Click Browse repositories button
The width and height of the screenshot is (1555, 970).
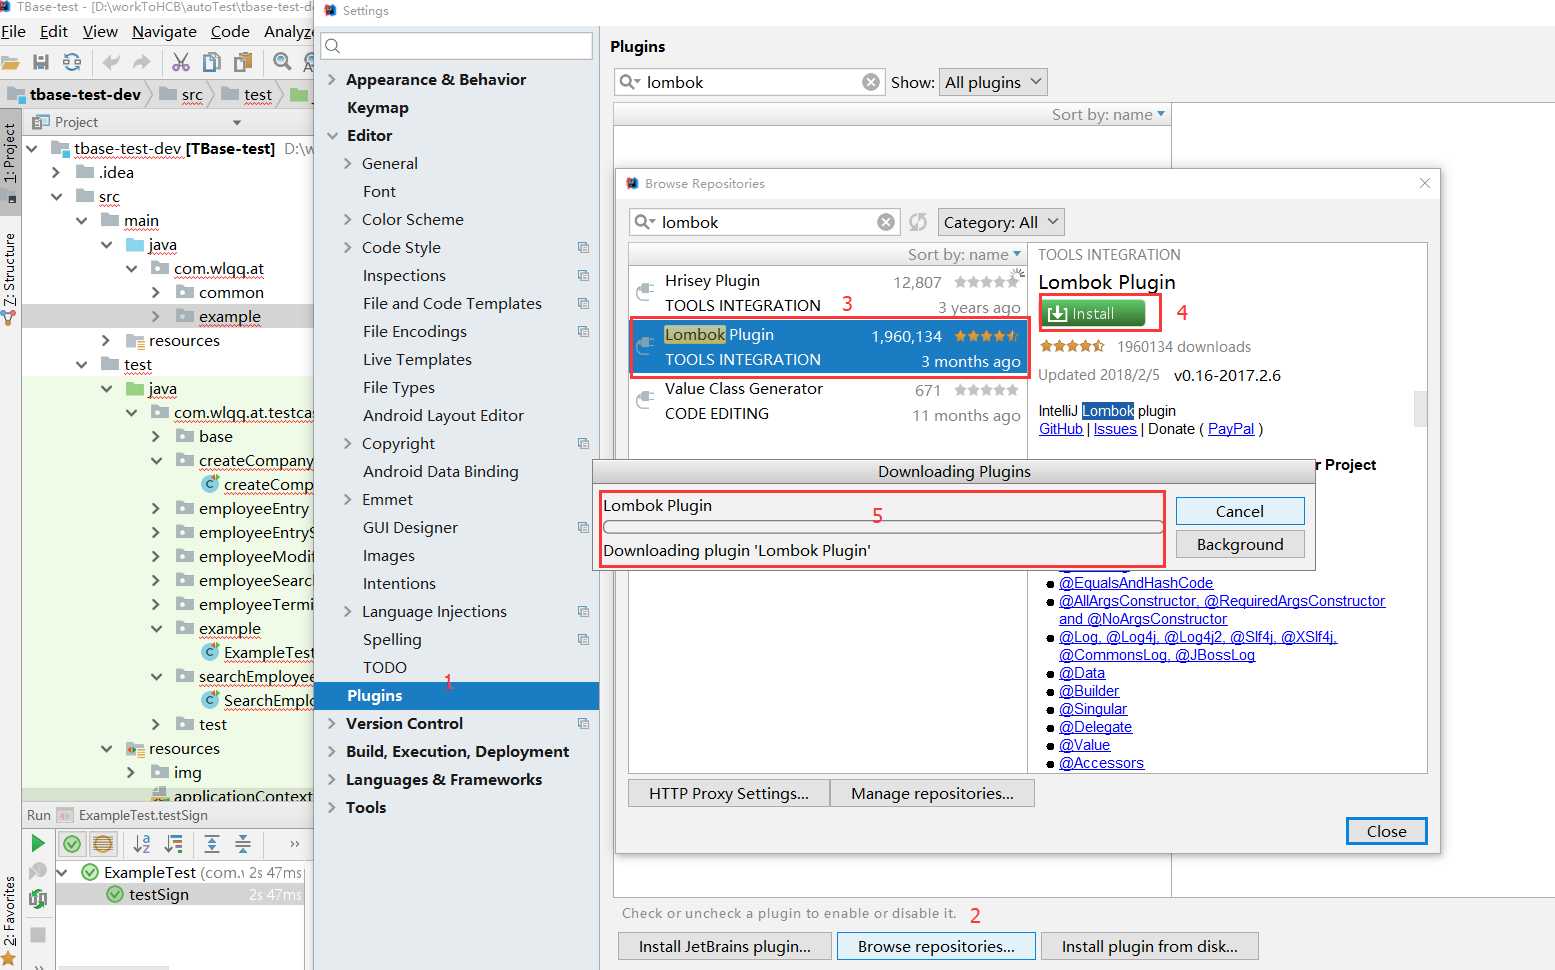tap(936, 946)
